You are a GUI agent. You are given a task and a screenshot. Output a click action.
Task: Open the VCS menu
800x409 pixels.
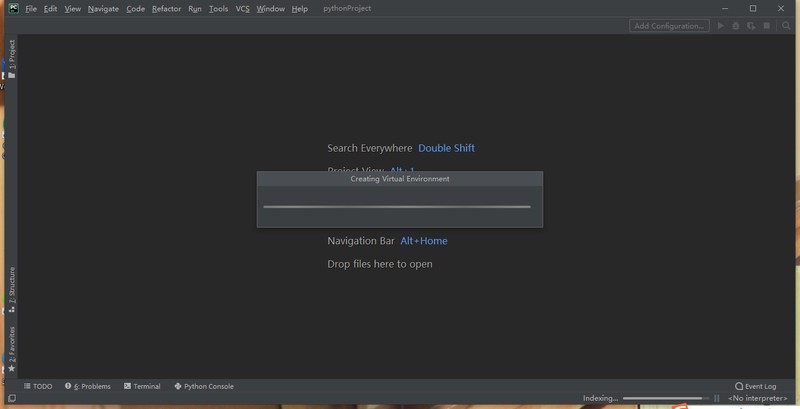click(243, 9)
